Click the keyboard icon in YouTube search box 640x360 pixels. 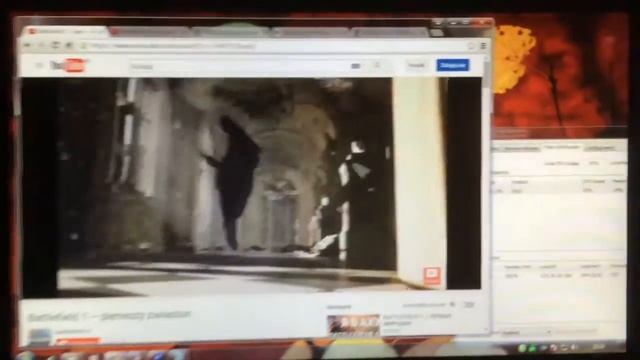356,66
